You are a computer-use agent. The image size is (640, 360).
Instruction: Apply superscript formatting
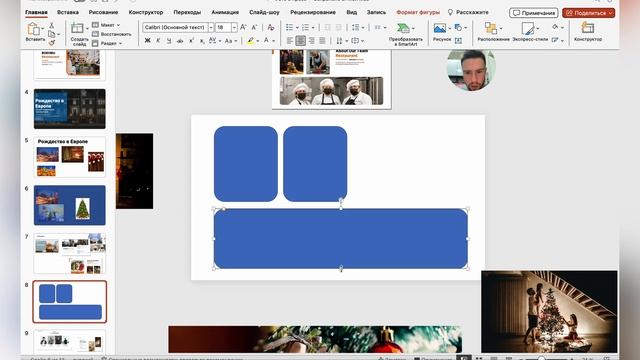(191, 41)
